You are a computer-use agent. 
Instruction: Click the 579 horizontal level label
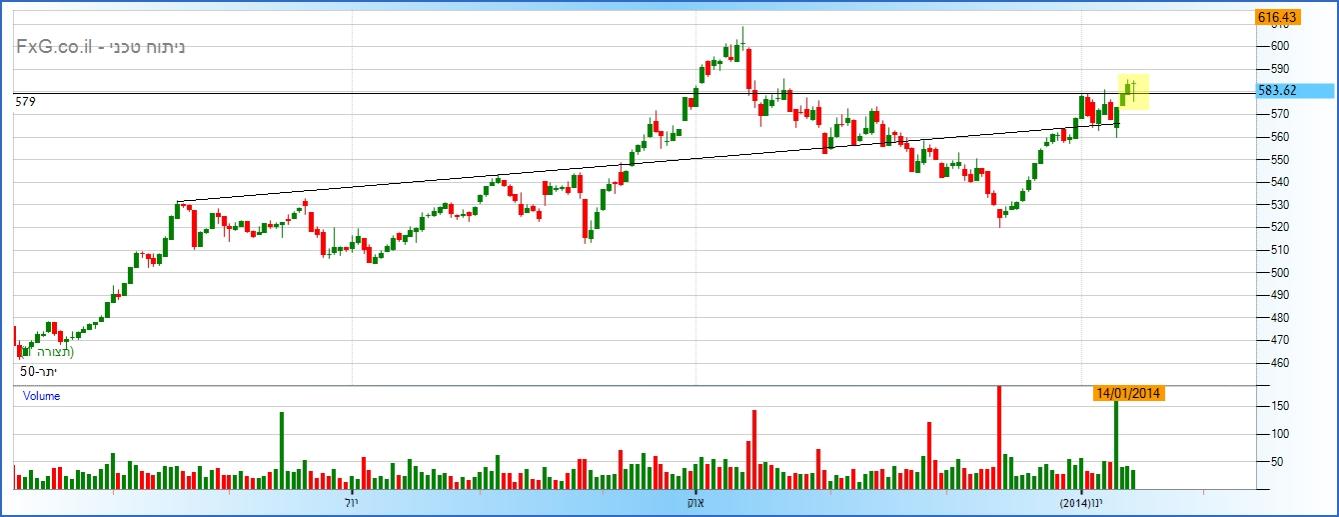click(x=26, y=101)
